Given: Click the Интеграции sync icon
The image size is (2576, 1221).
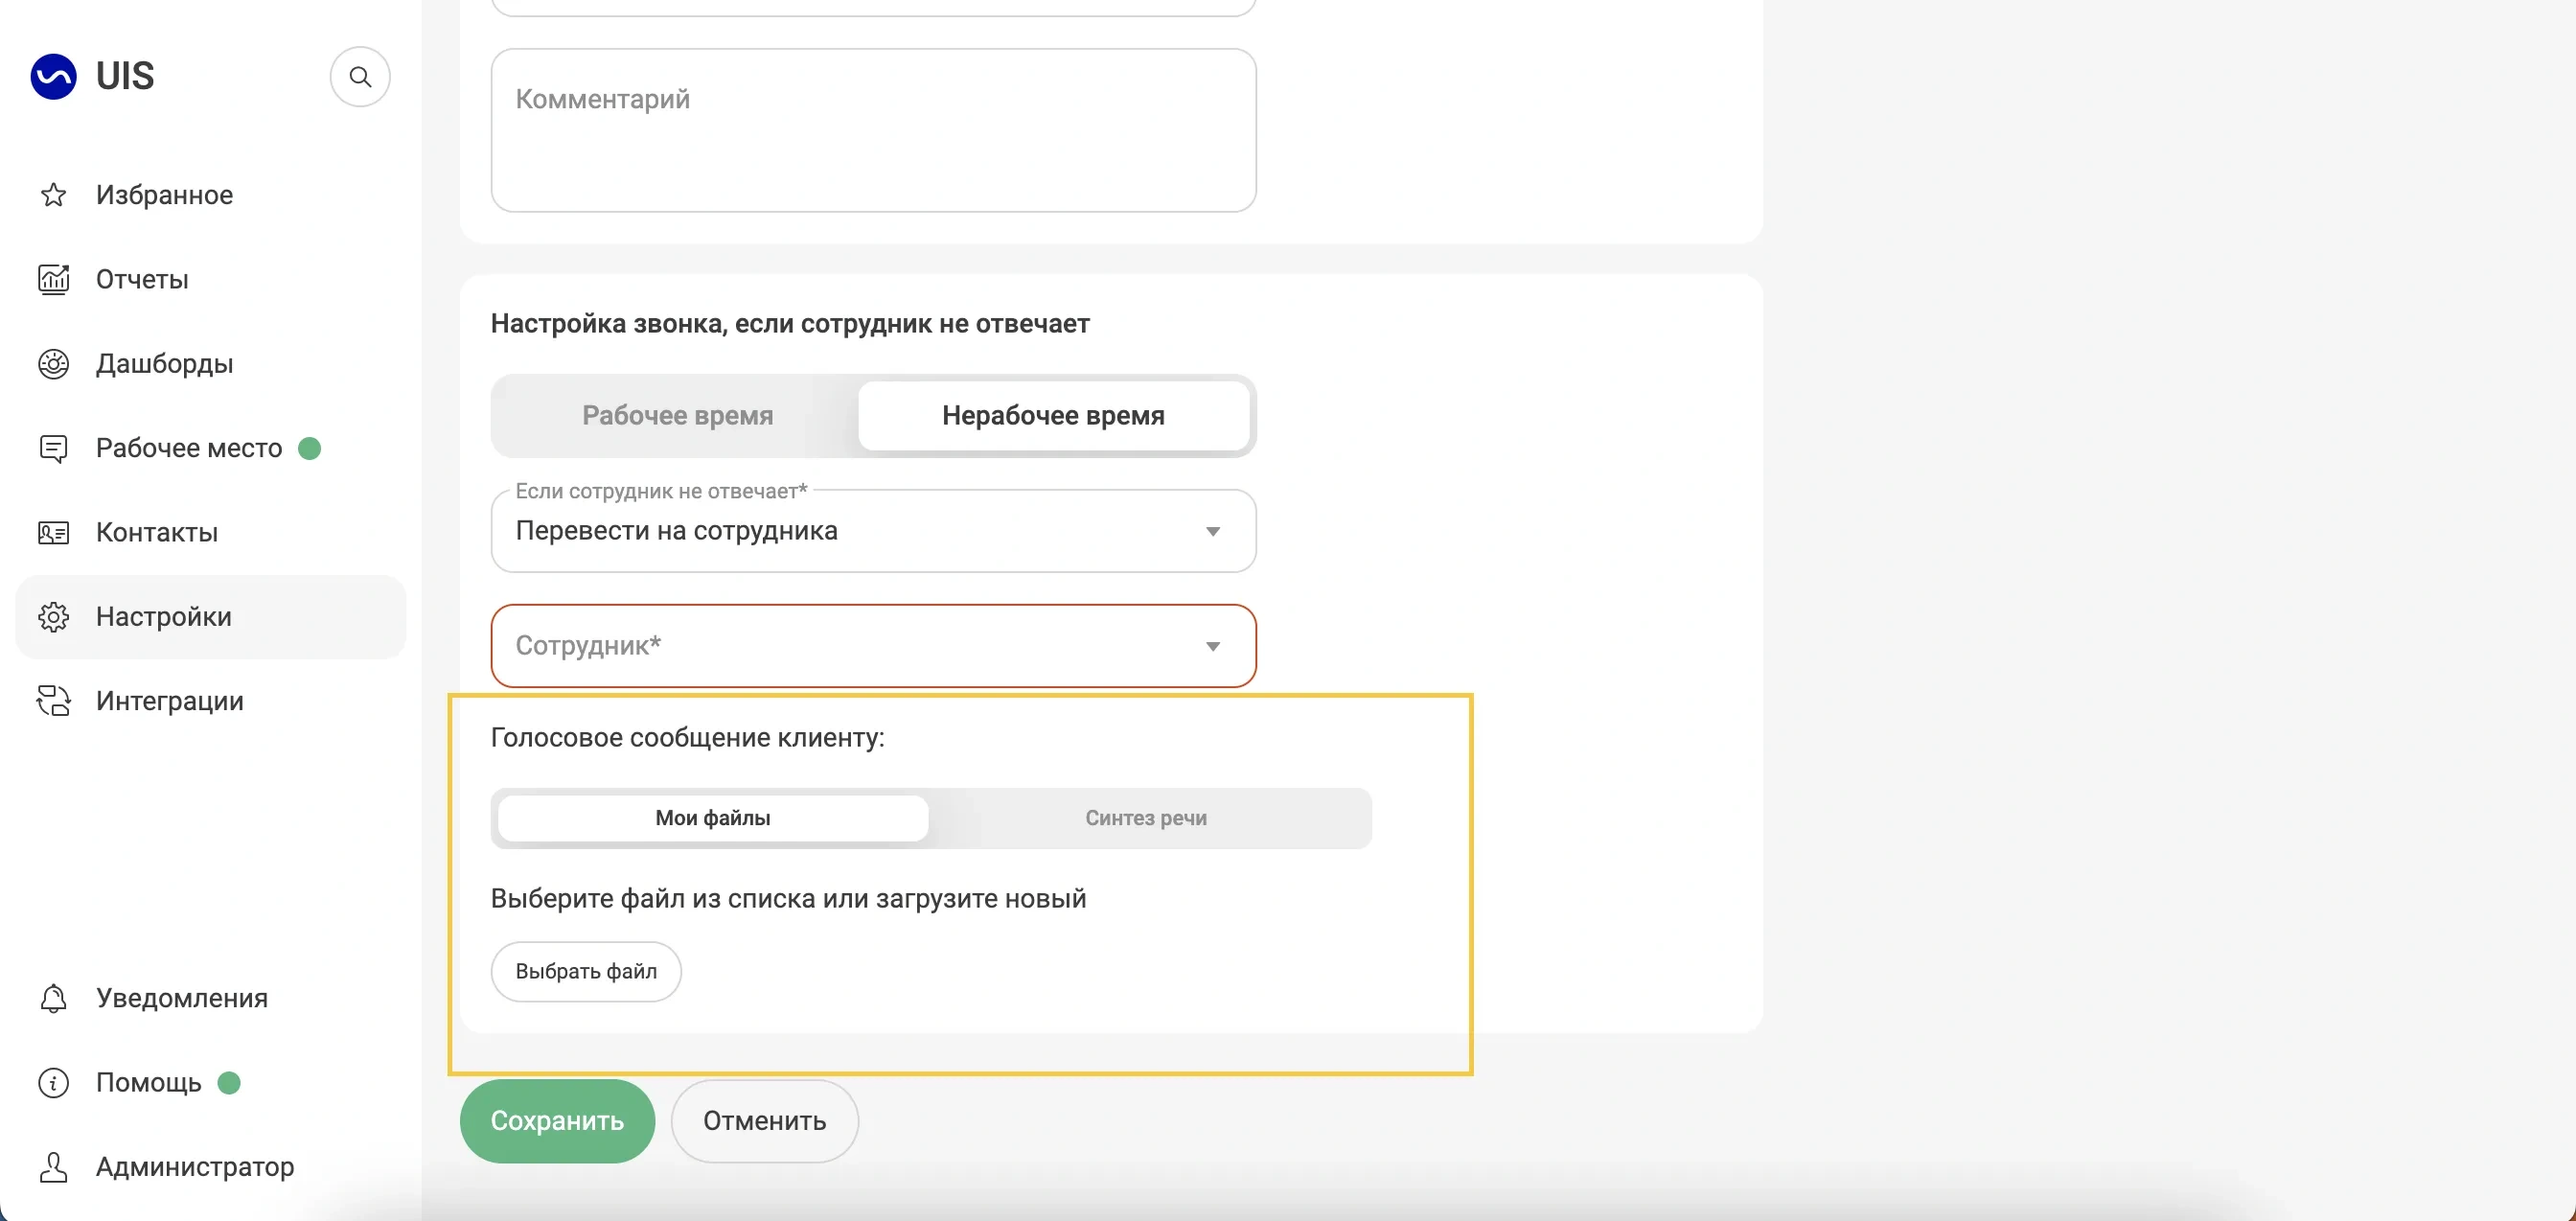Looking at the screenshot, I should 54,701.
